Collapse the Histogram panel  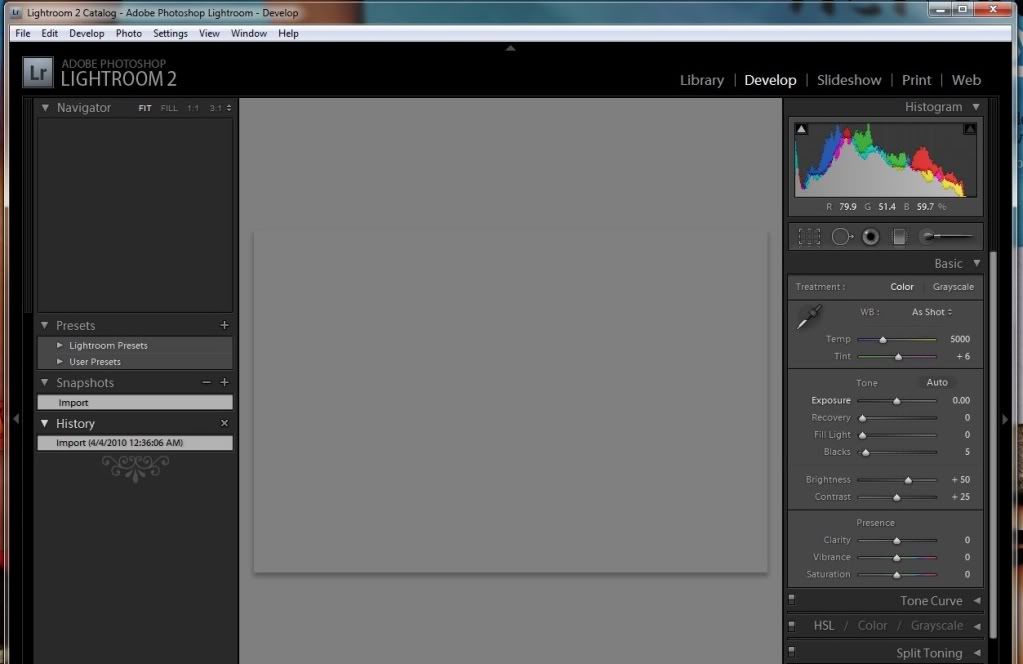[976, 107]
